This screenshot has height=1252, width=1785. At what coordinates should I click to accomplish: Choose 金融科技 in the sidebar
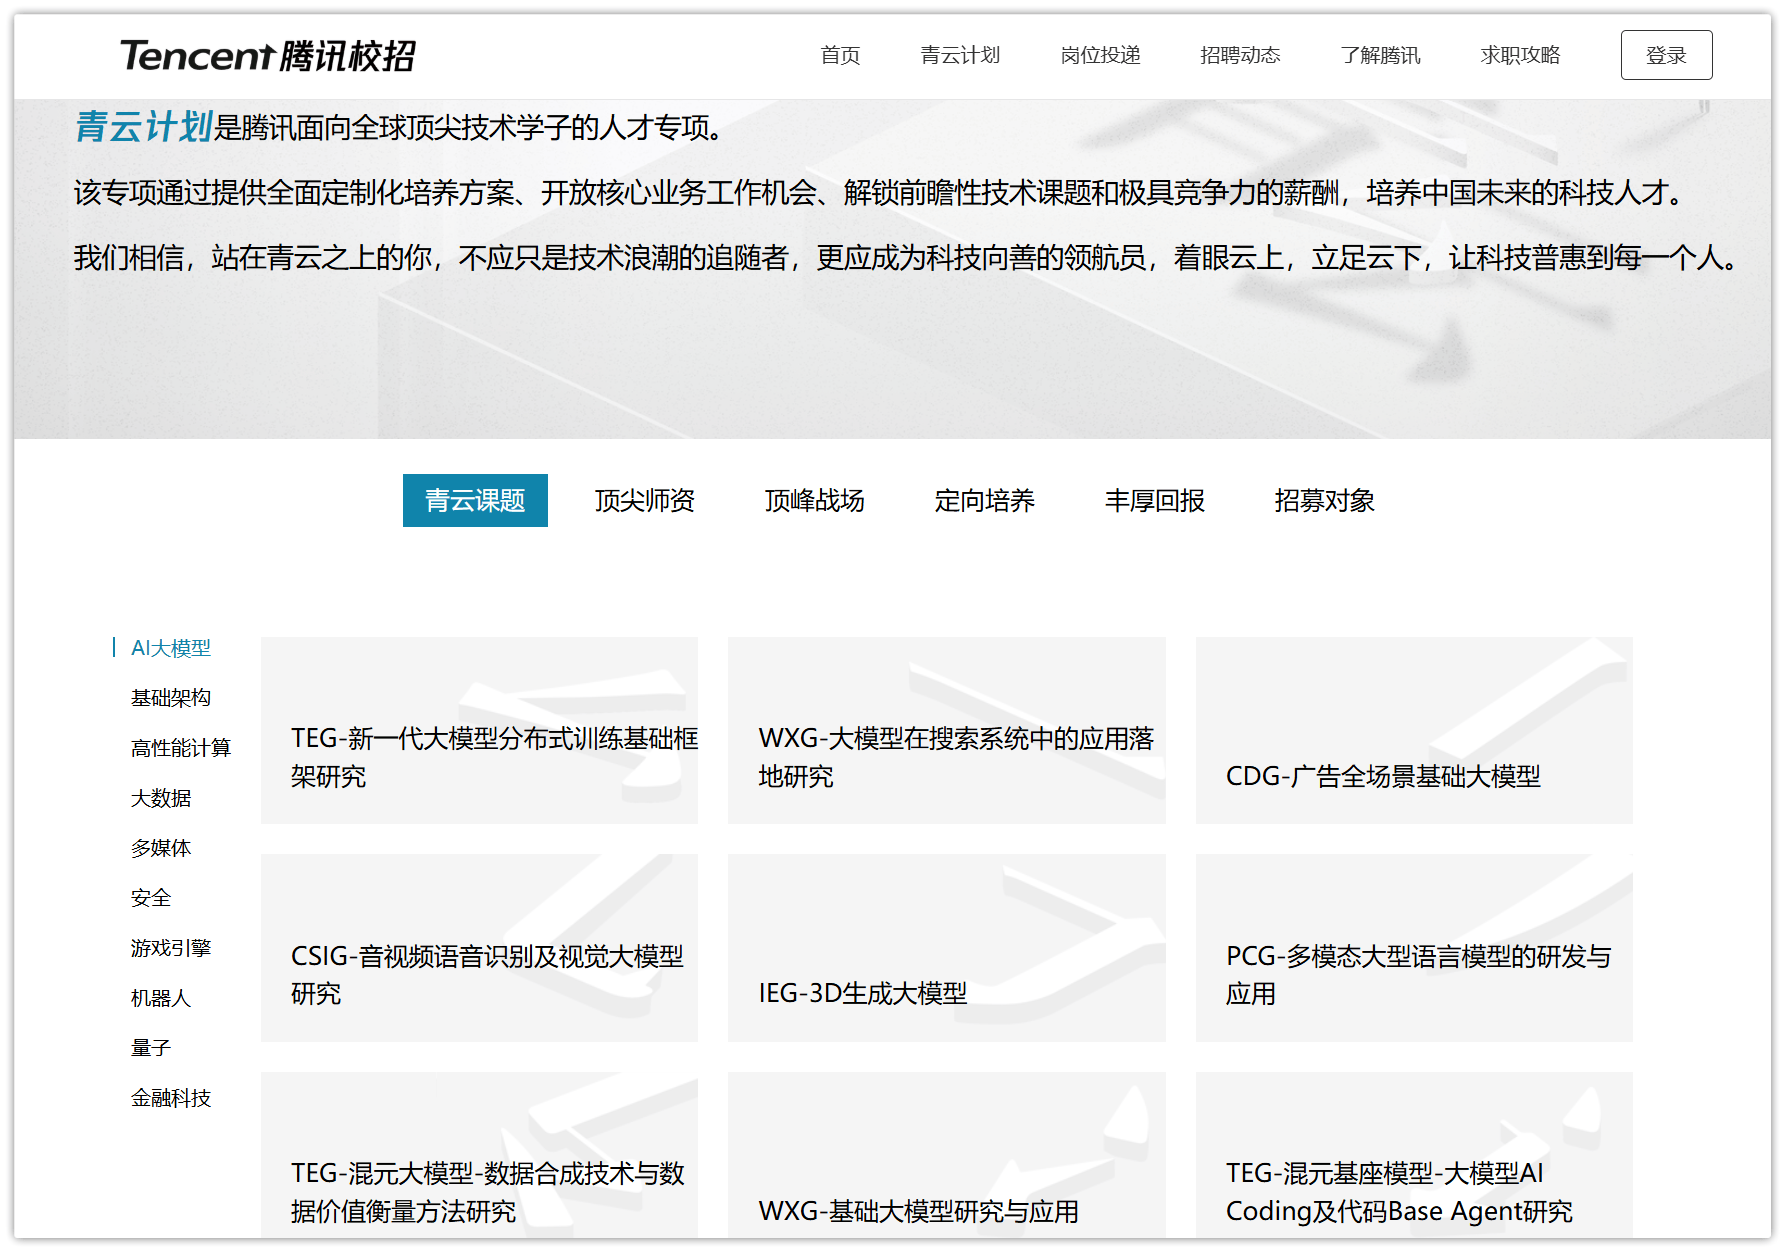click(x=171, y=1098)
